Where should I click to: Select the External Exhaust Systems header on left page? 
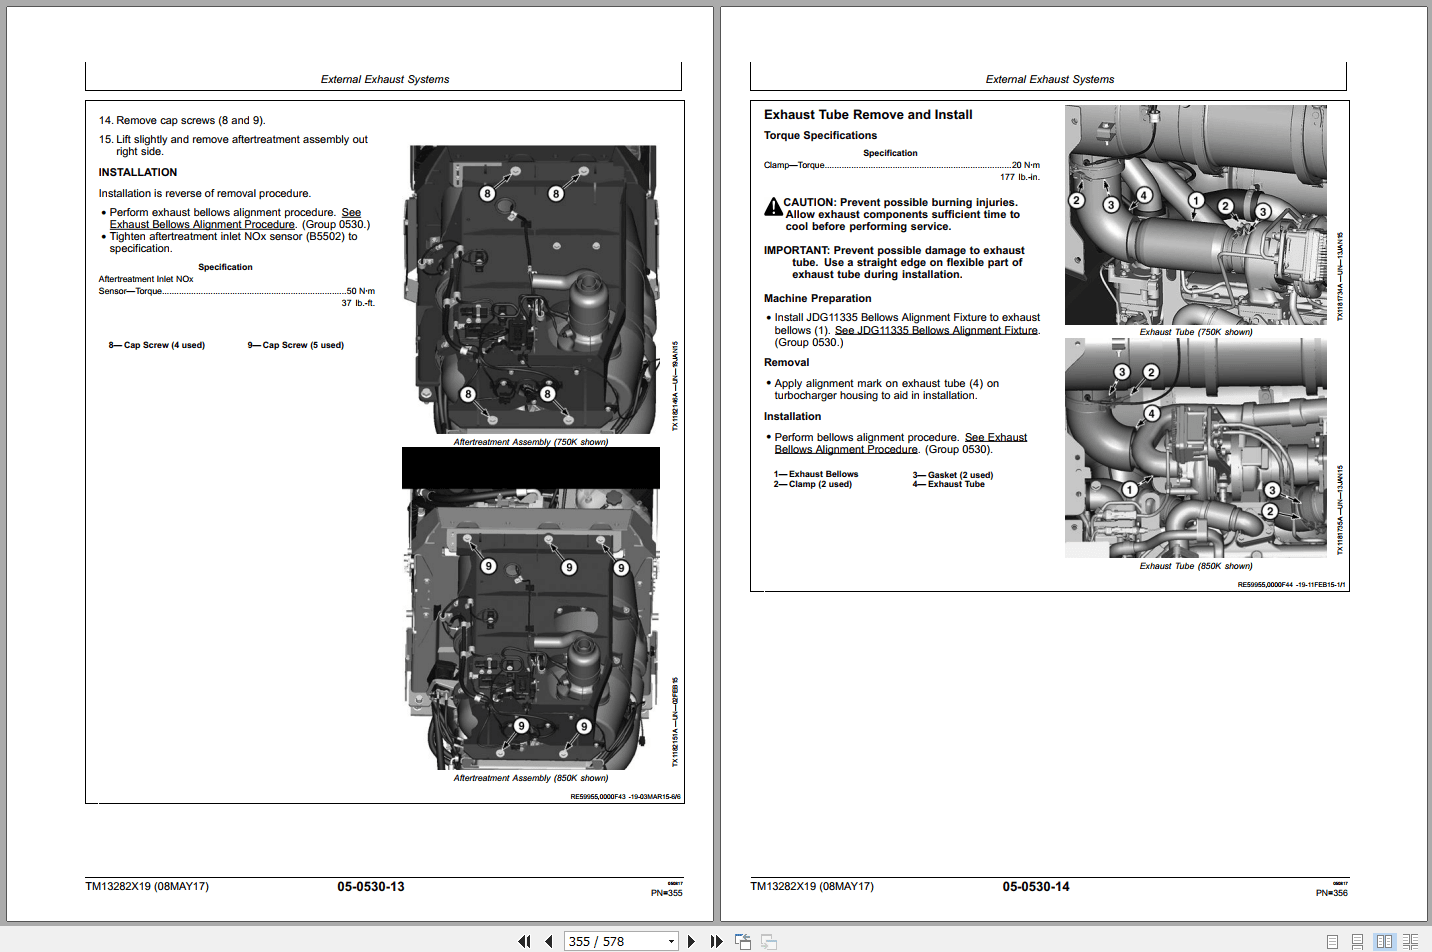coord(384,79)
